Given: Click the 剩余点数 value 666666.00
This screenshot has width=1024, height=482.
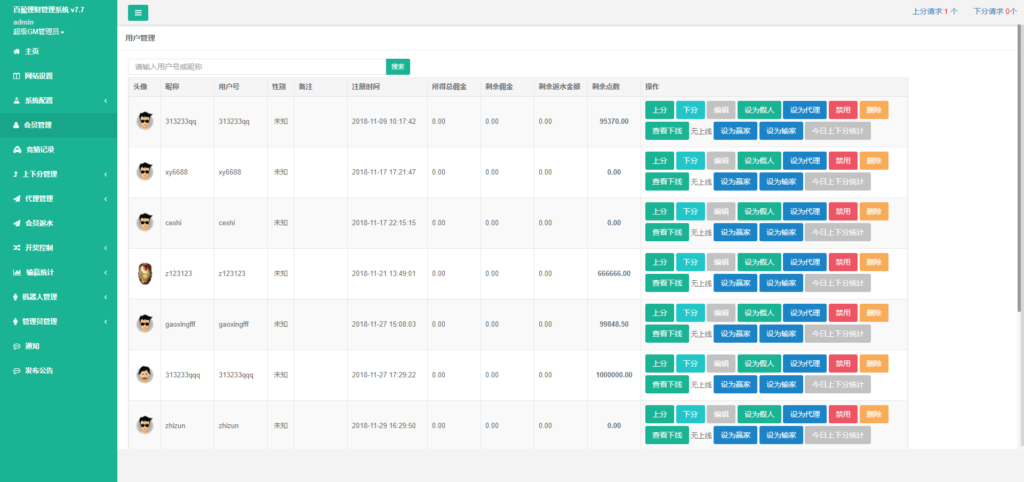Looking at the screenshot, I should [x=614, y=274].
